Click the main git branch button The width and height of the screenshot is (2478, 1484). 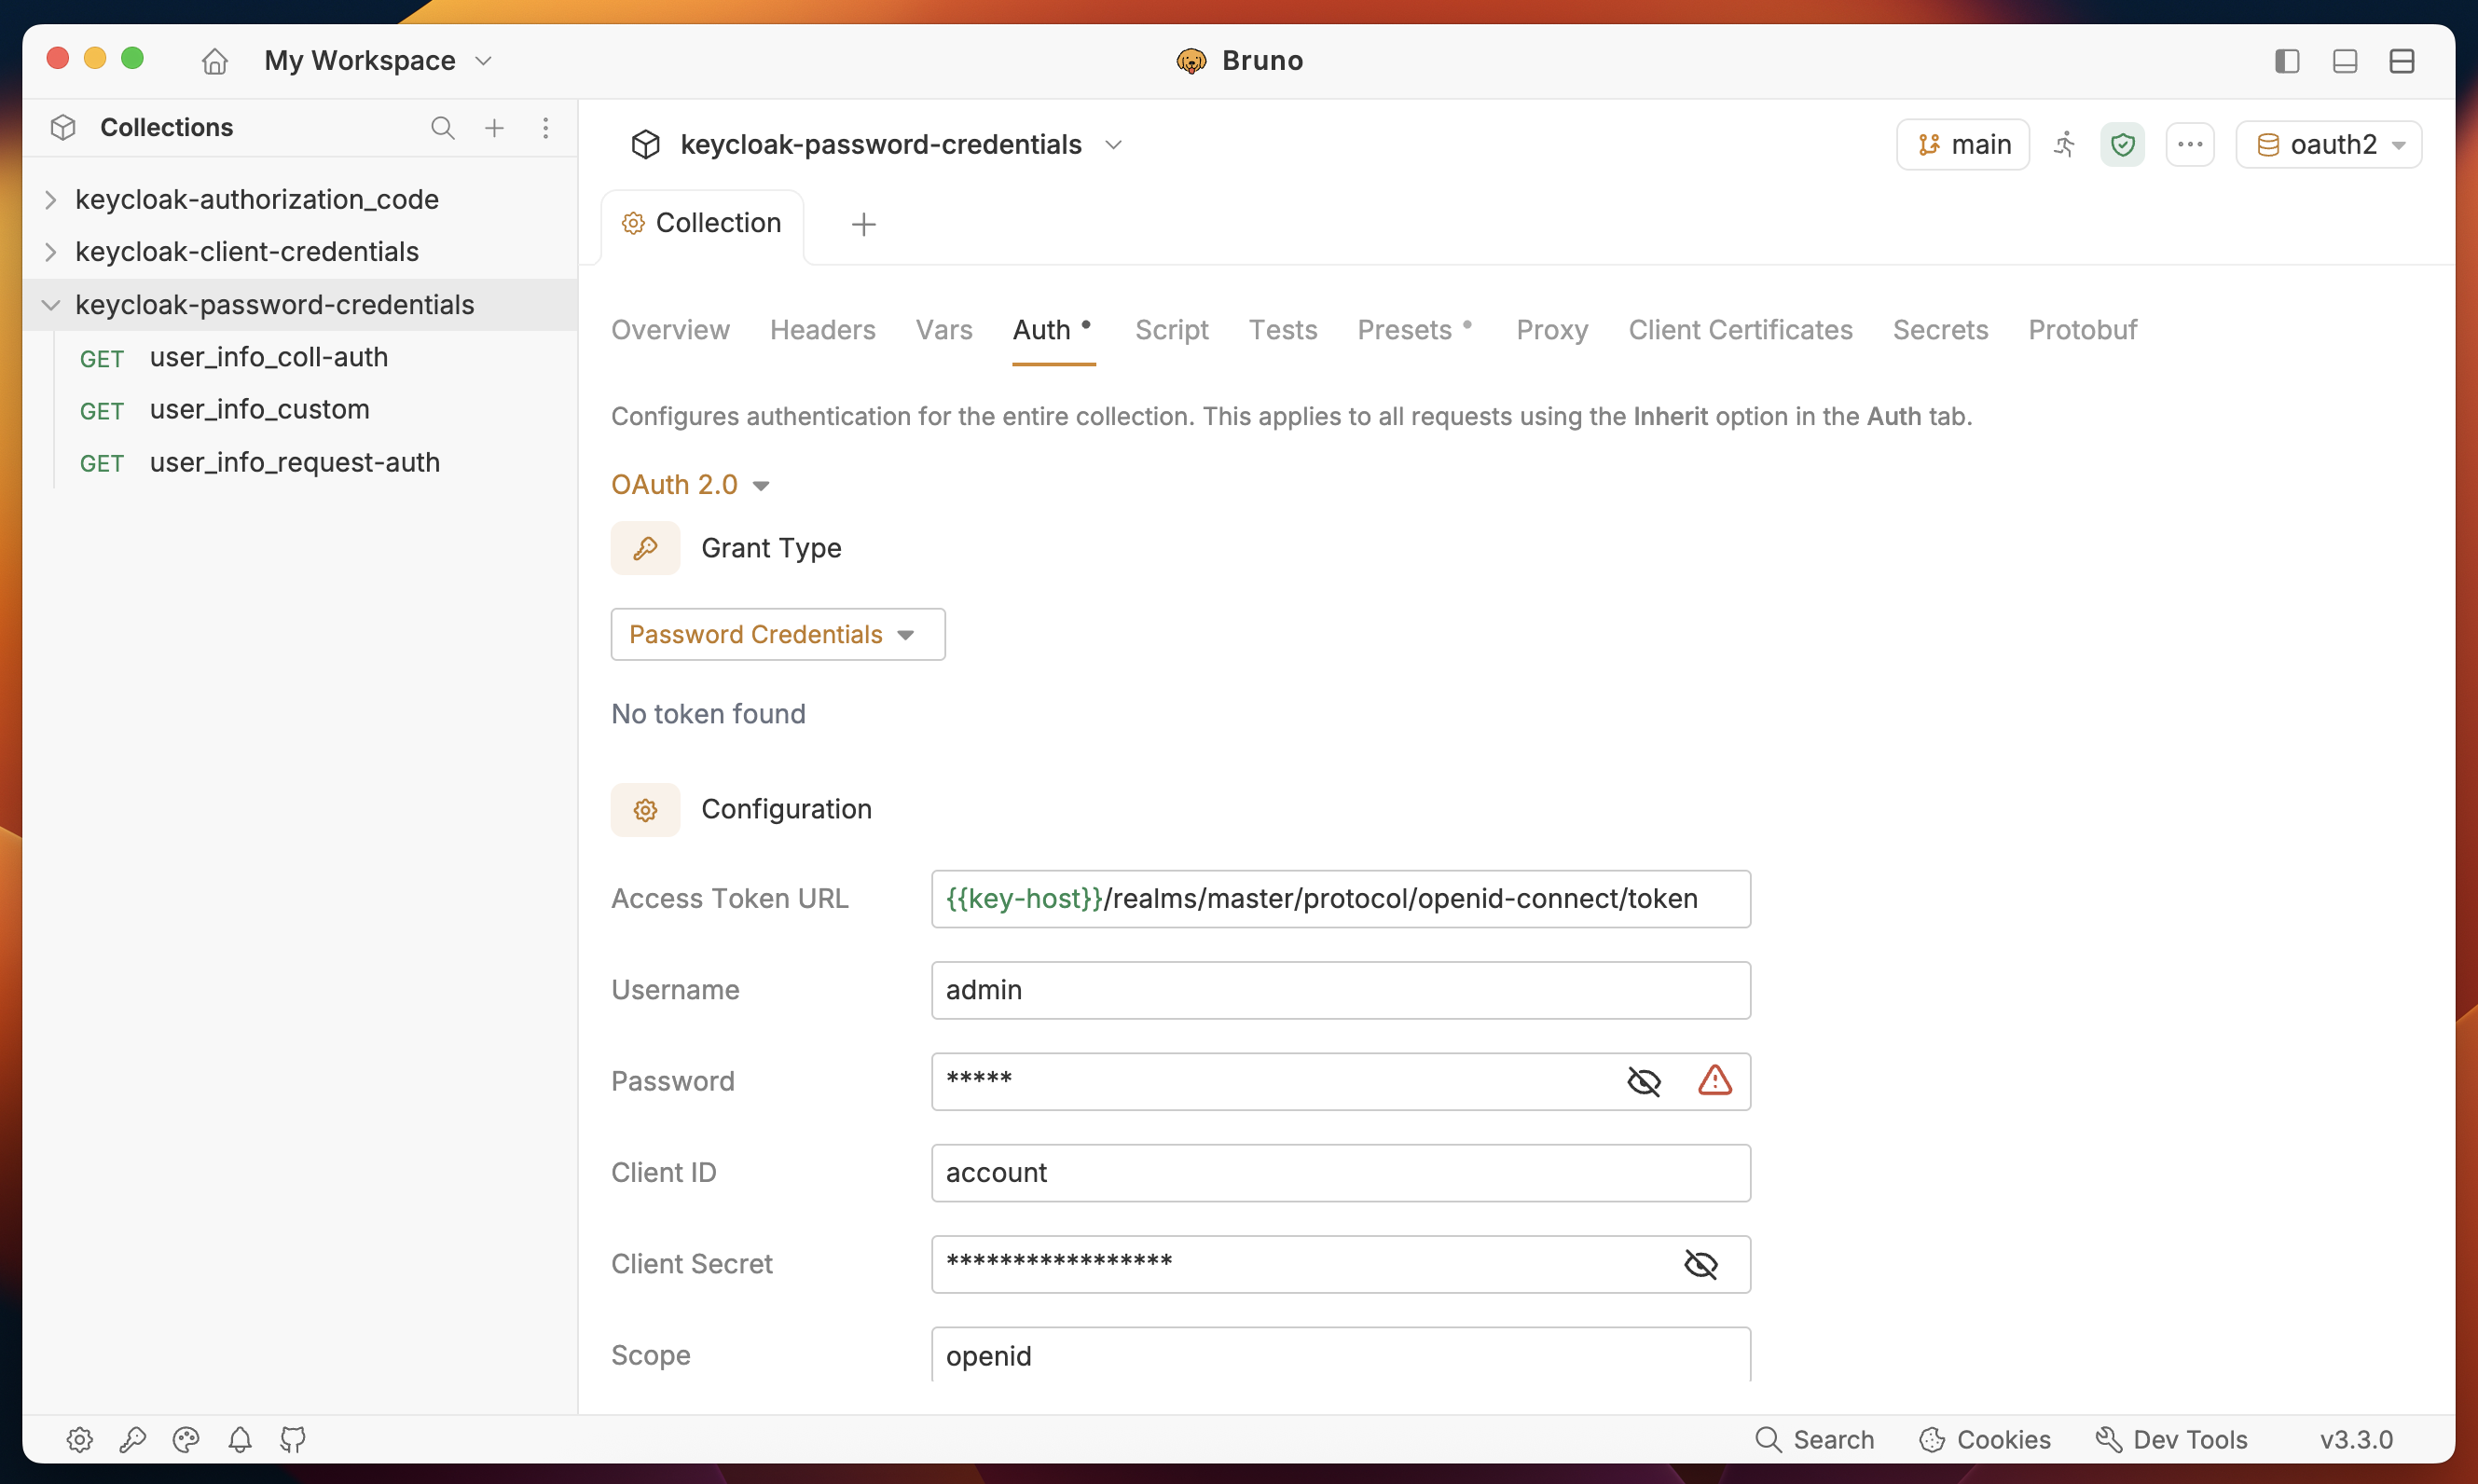tap(1963, 145)
